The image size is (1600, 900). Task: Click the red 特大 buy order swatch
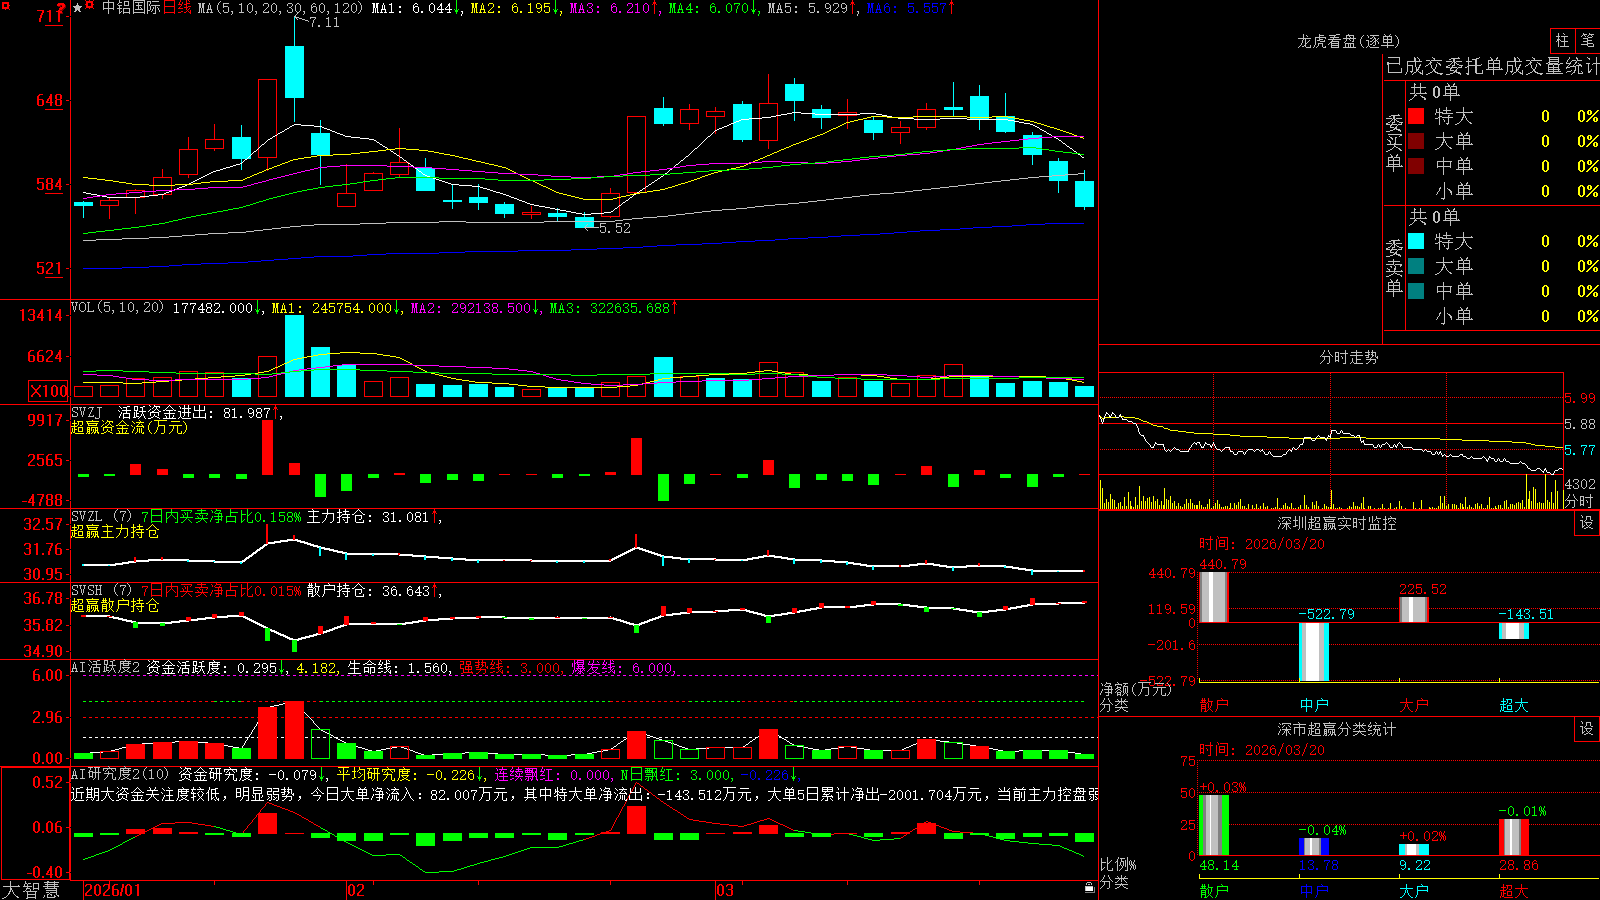[1416, 116]
